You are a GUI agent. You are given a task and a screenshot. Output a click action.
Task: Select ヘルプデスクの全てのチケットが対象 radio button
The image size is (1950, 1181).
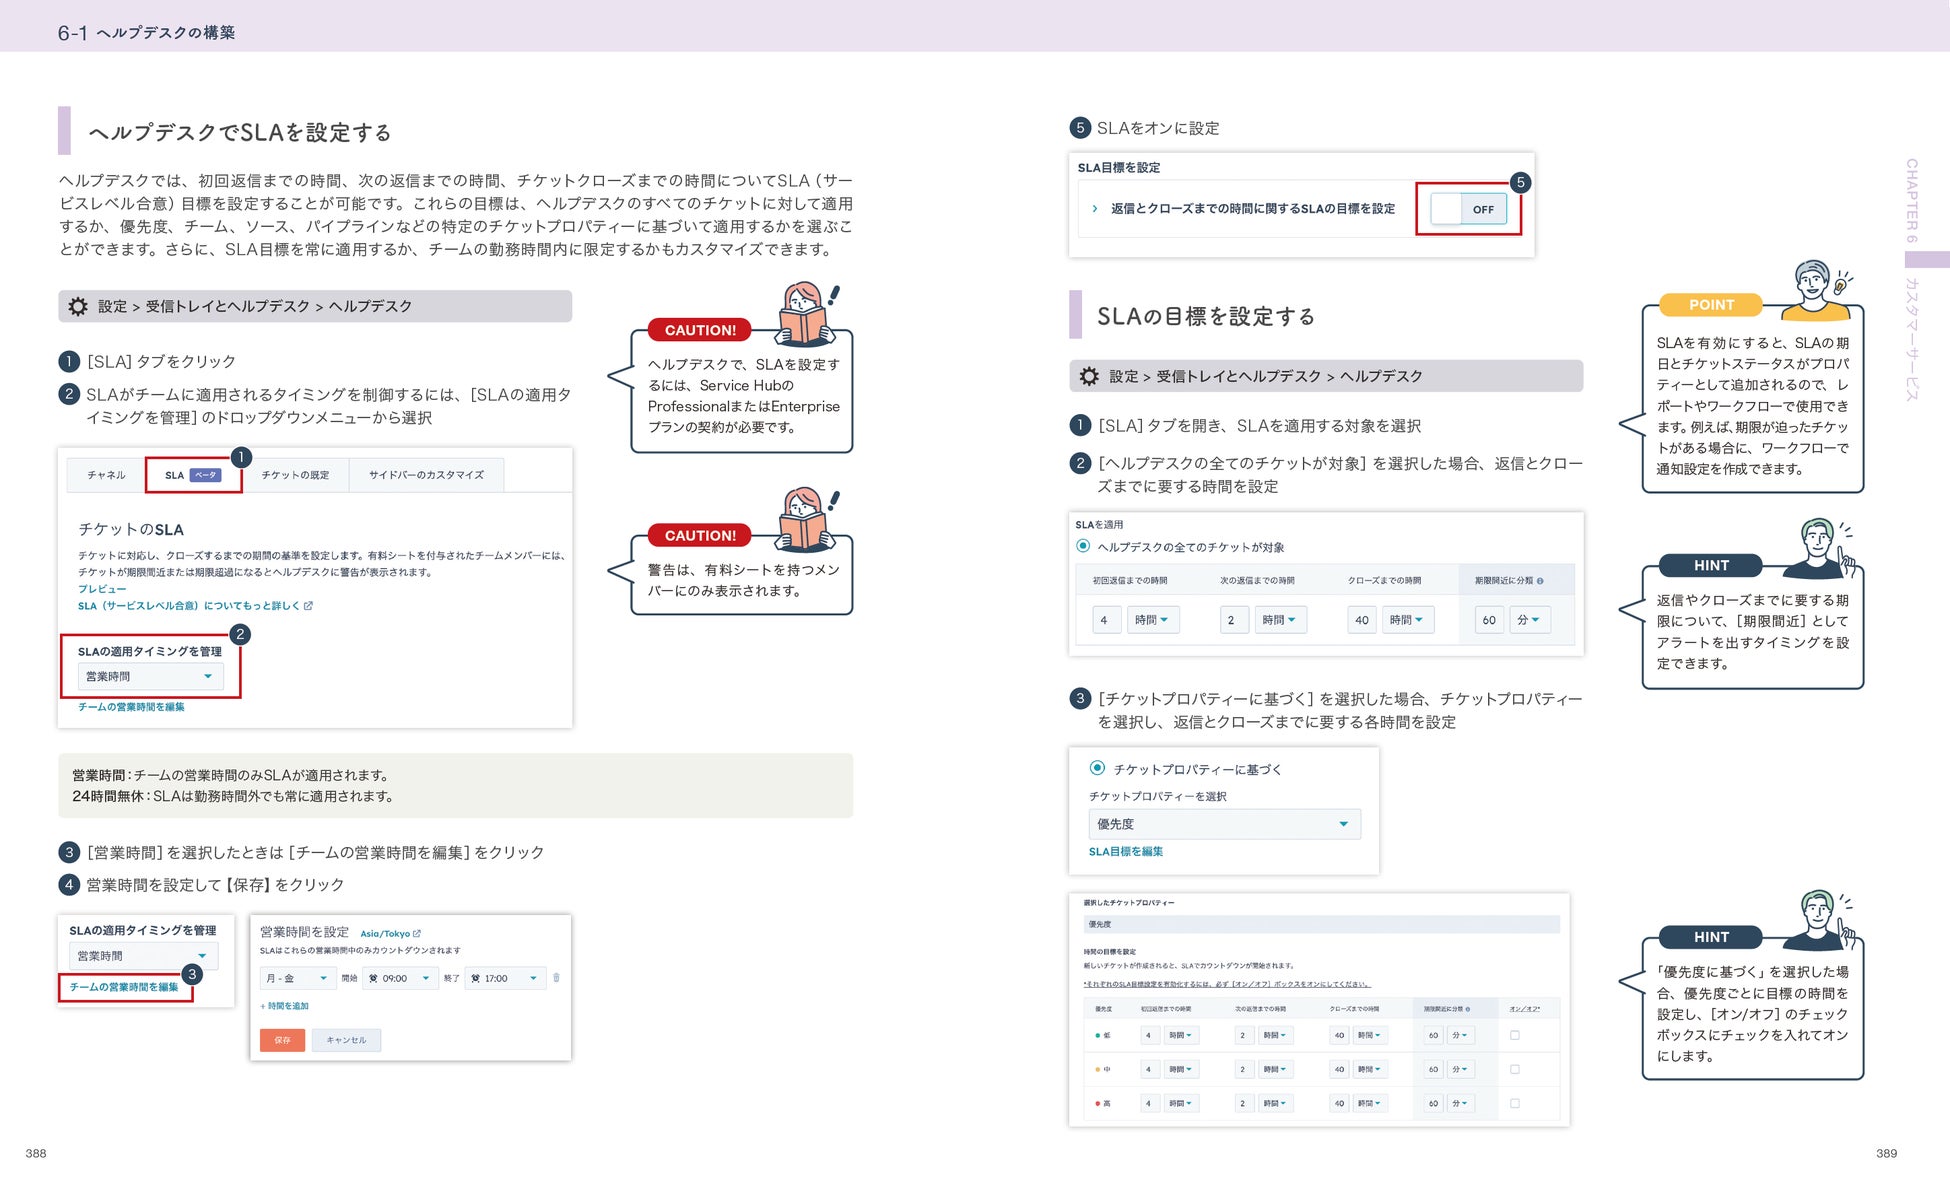pyautogui.click(x=1083, y=546)
